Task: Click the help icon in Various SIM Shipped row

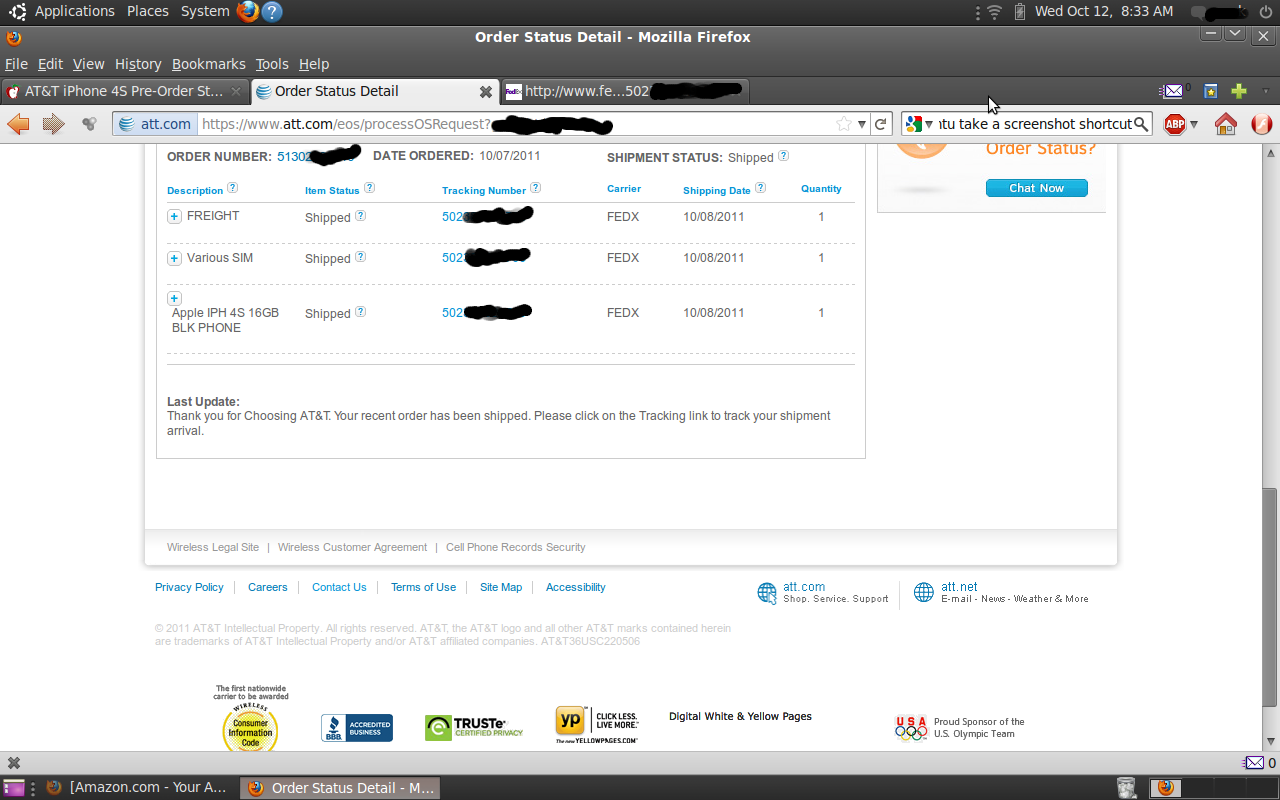Action: (x=360, y=257)
